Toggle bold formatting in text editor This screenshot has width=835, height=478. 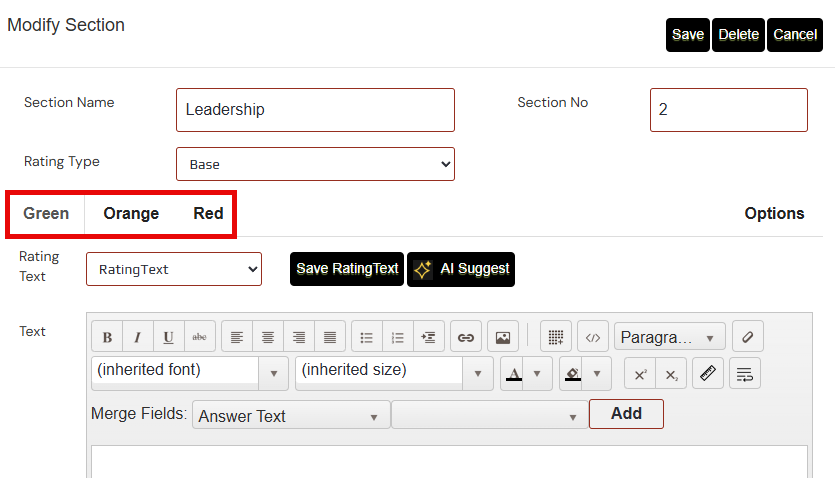pyautogui.click(x=107, y=338)
